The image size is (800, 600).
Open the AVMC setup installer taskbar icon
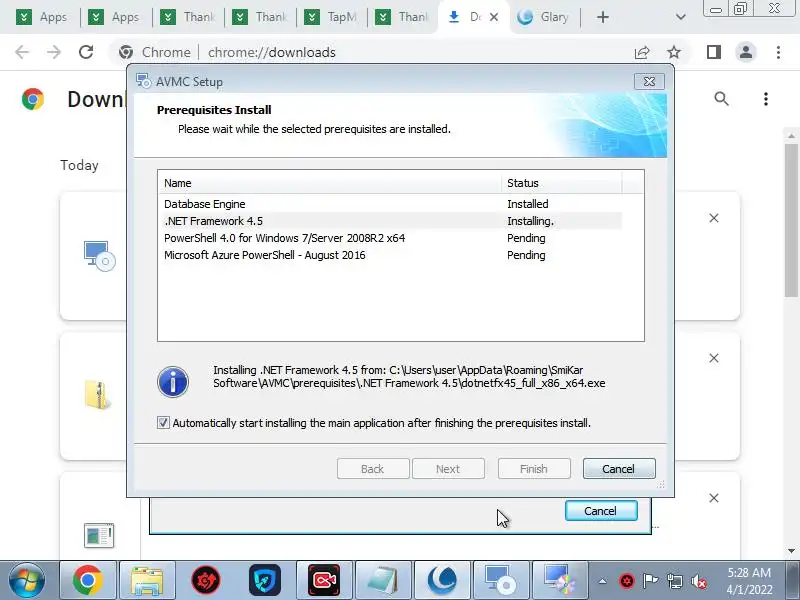tap(501, 580)
